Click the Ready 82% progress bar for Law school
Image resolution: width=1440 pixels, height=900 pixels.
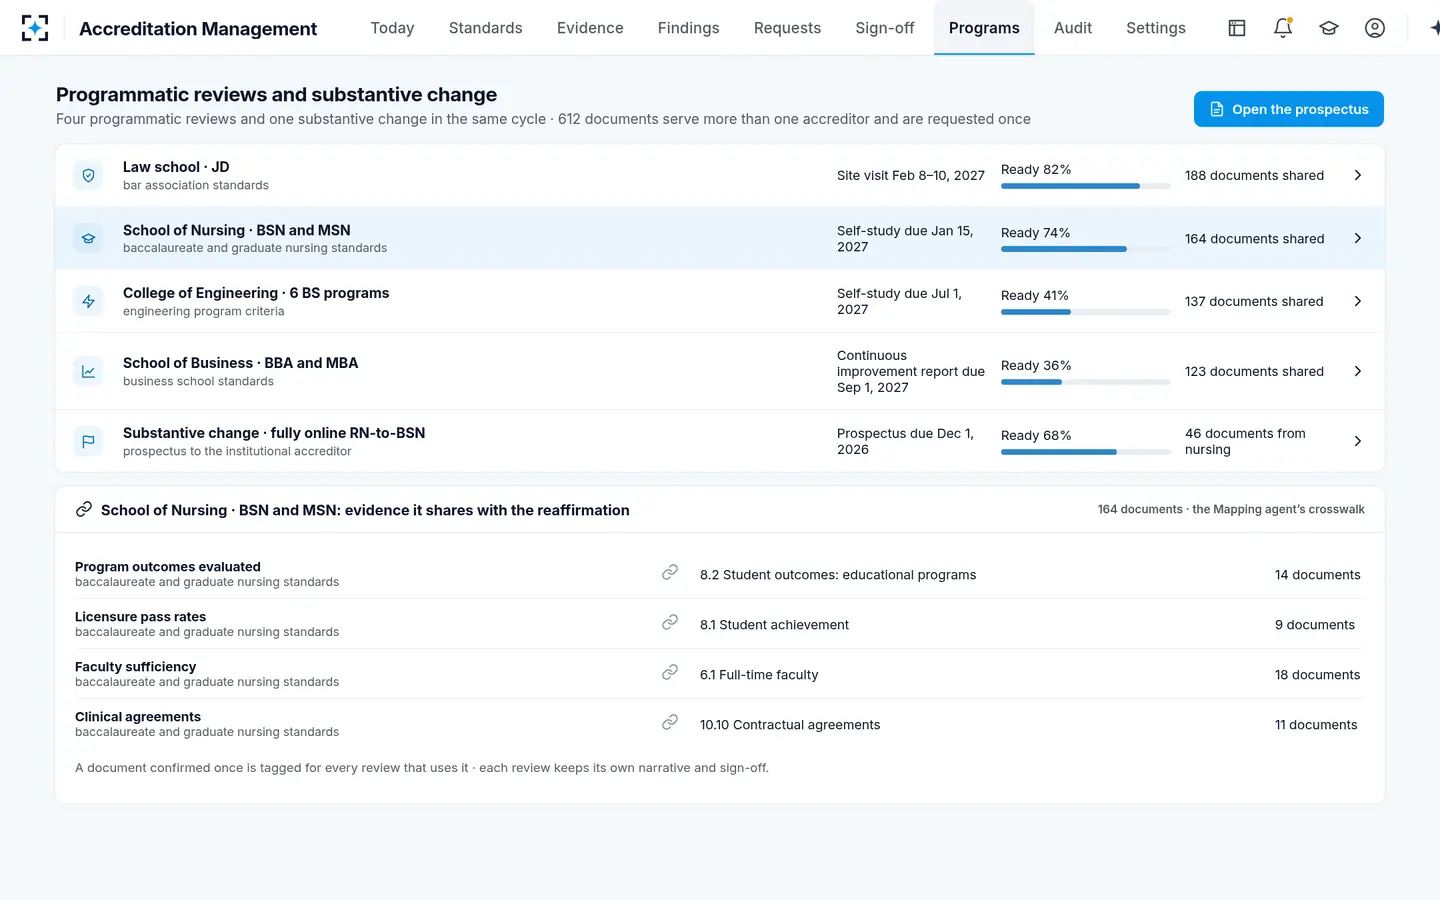pos(1085,186)
